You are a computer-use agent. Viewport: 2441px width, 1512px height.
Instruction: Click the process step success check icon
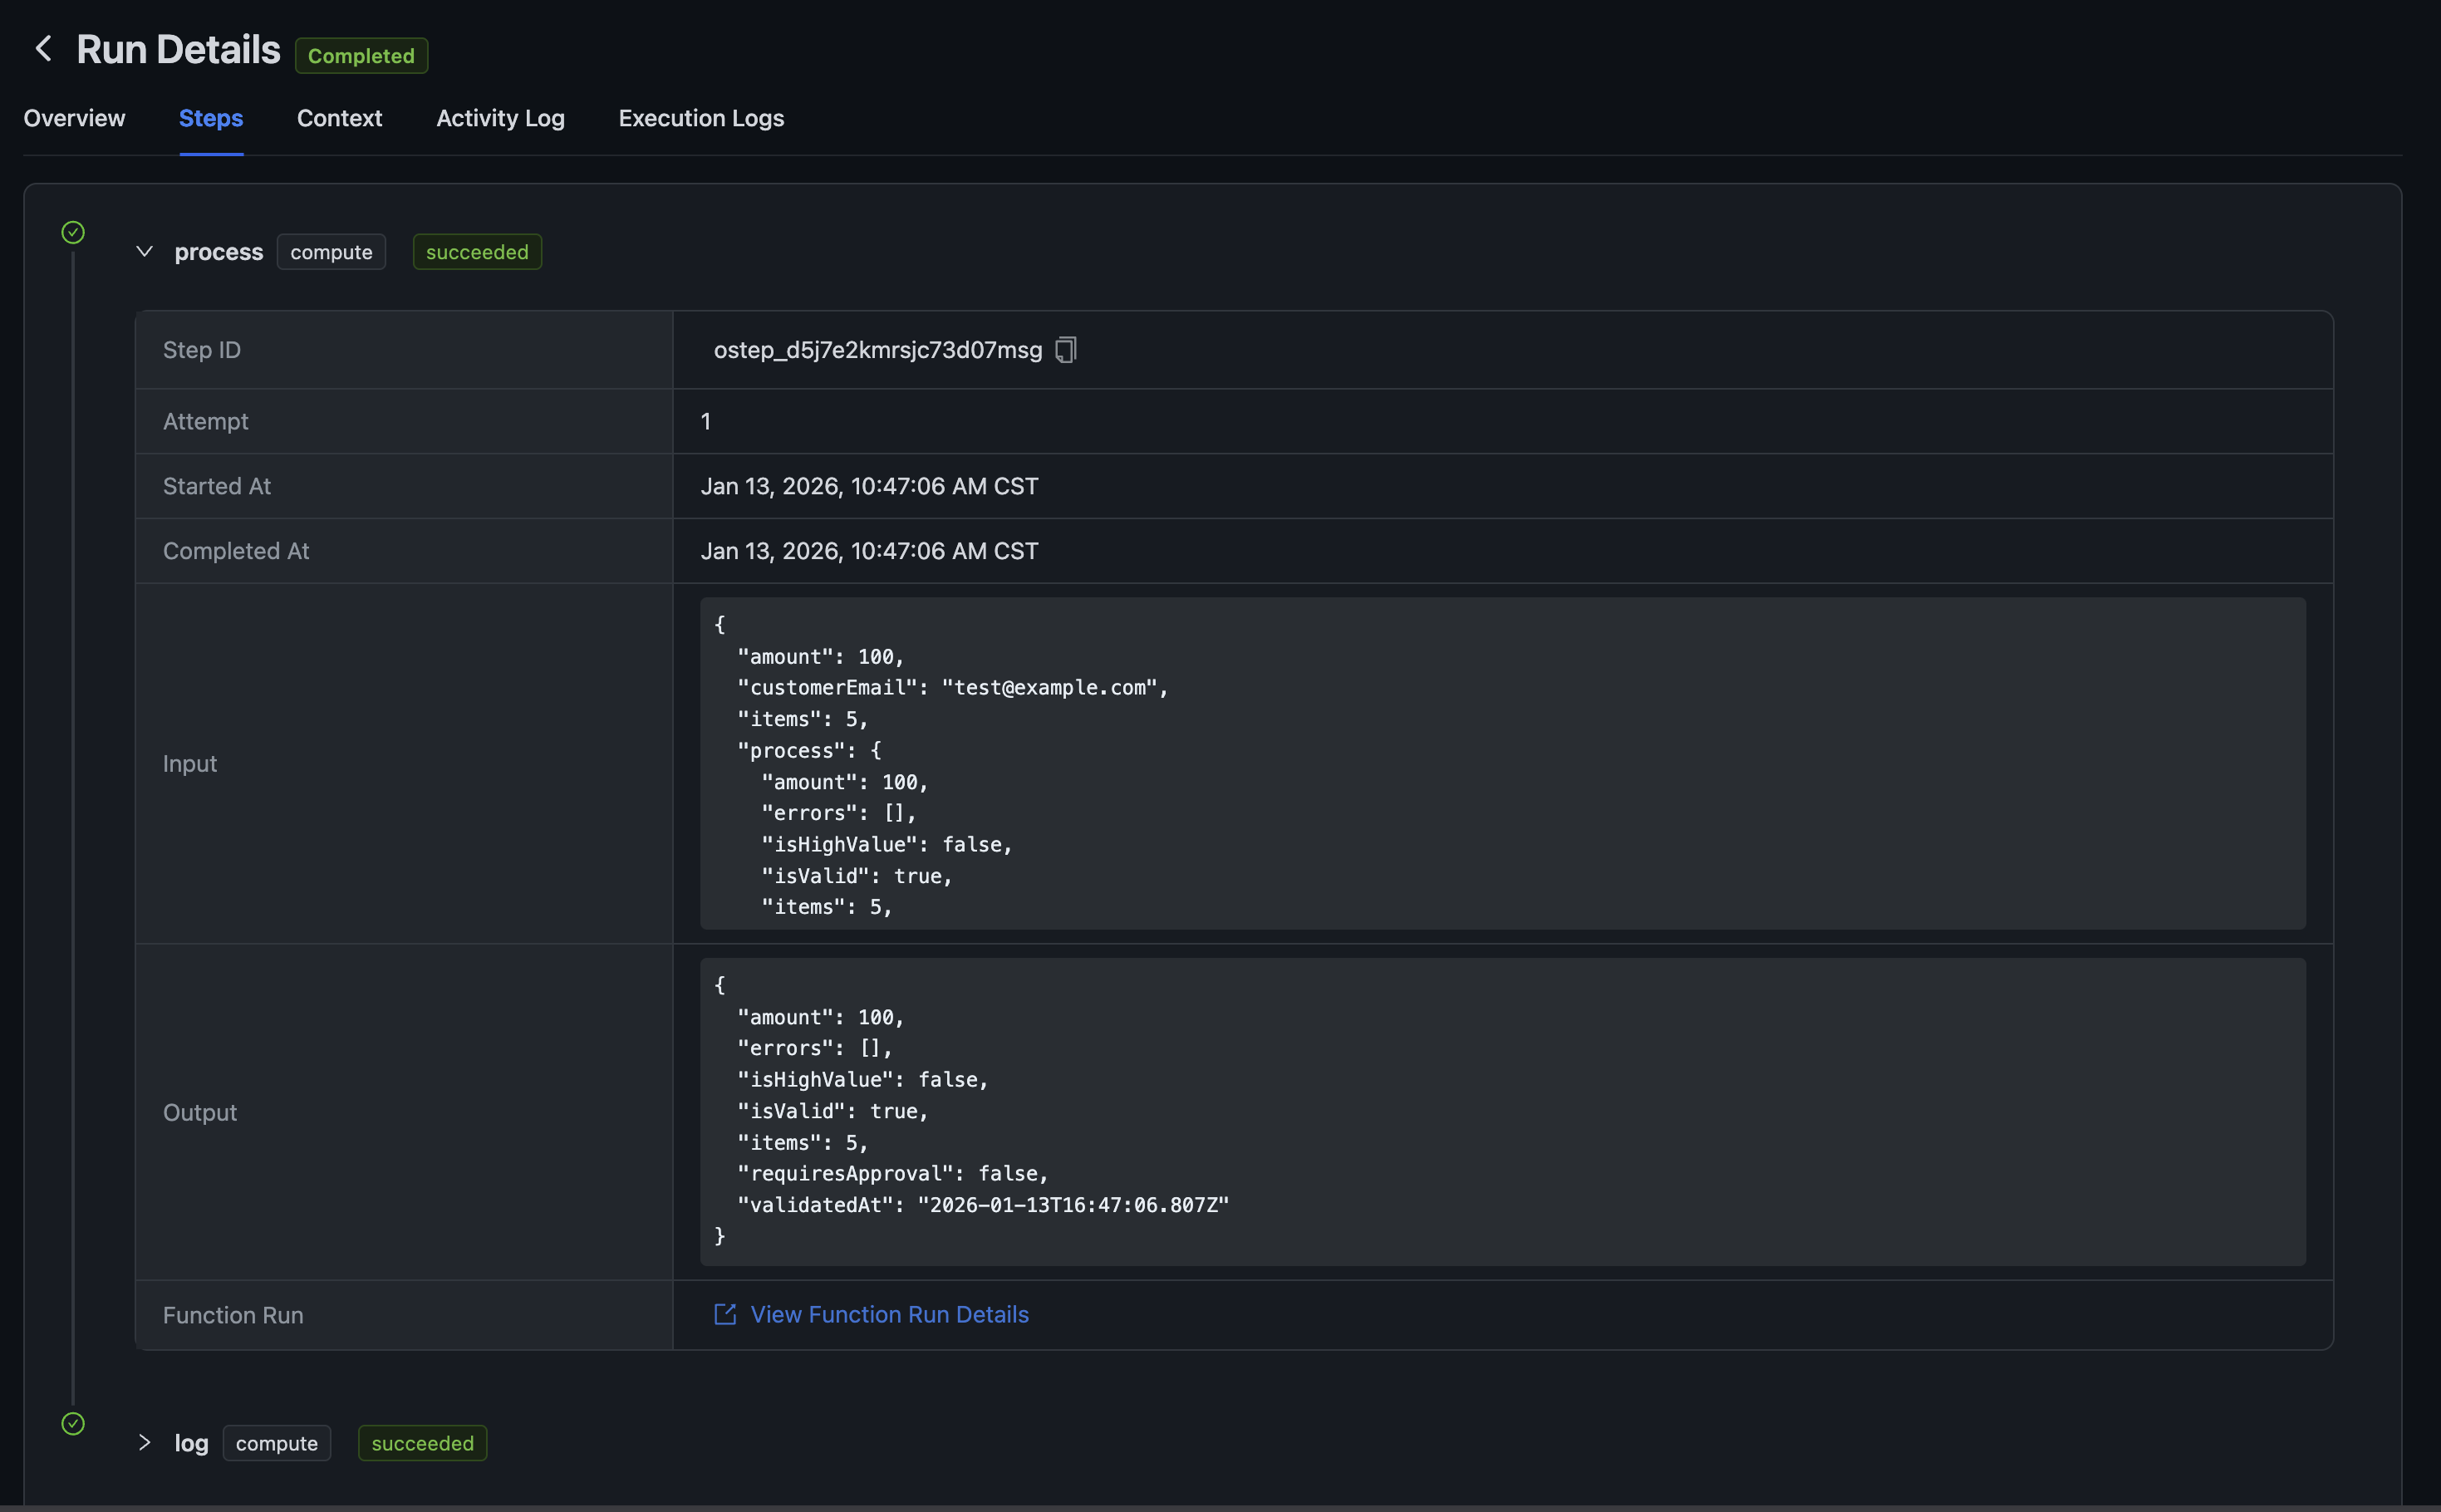point(73,233)
